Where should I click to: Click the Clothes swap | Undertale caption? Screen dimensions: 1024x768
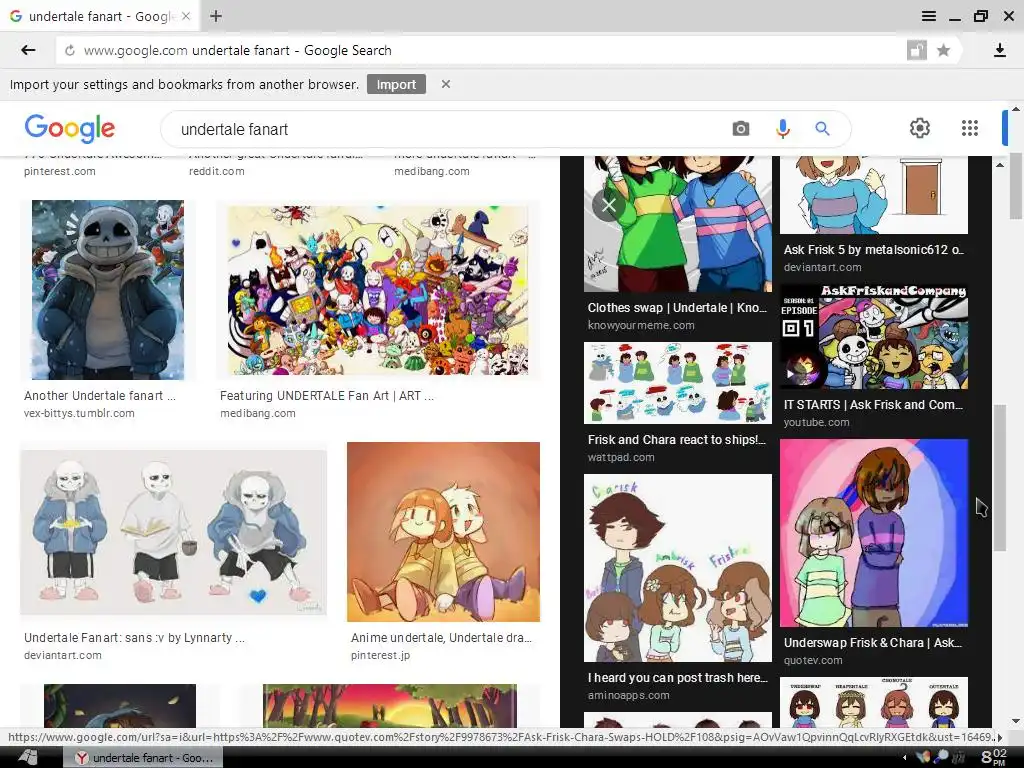(677, 308)
